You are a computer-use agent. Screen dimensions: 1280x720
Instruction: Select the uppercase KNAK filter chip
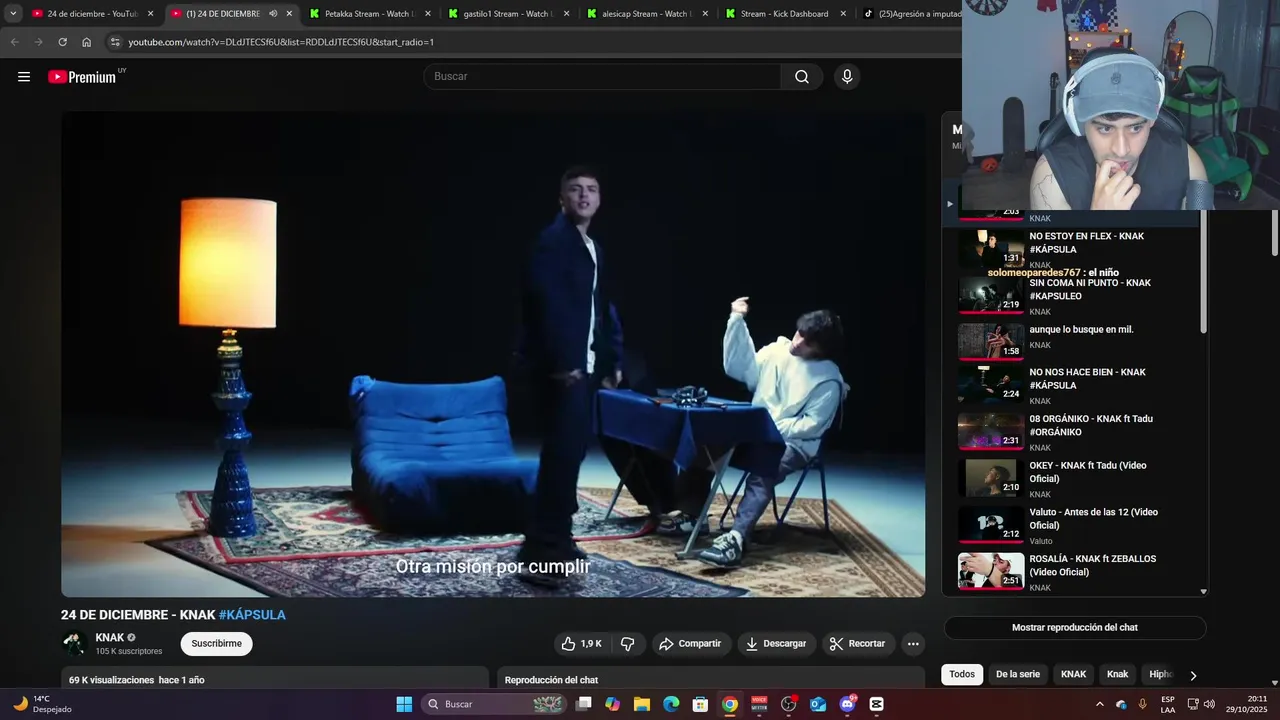(1073, 674)
